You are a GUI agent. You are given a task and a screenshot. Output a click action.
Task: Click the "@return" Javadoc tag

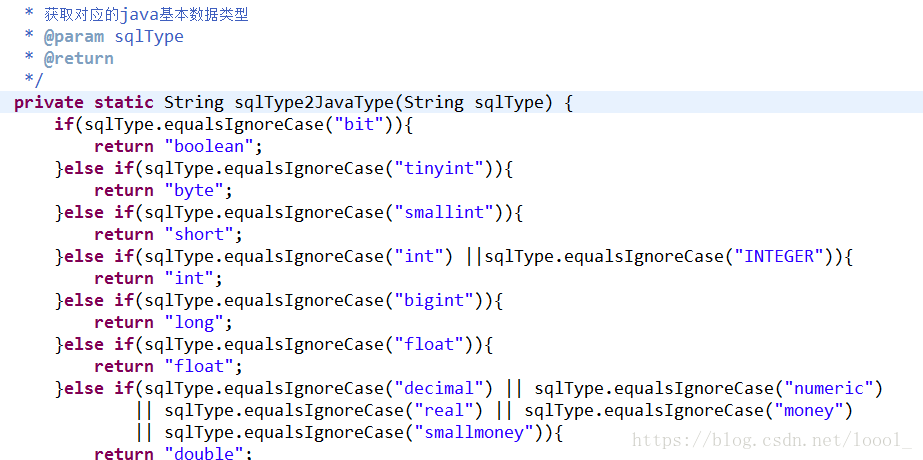(x=79, y=58)
